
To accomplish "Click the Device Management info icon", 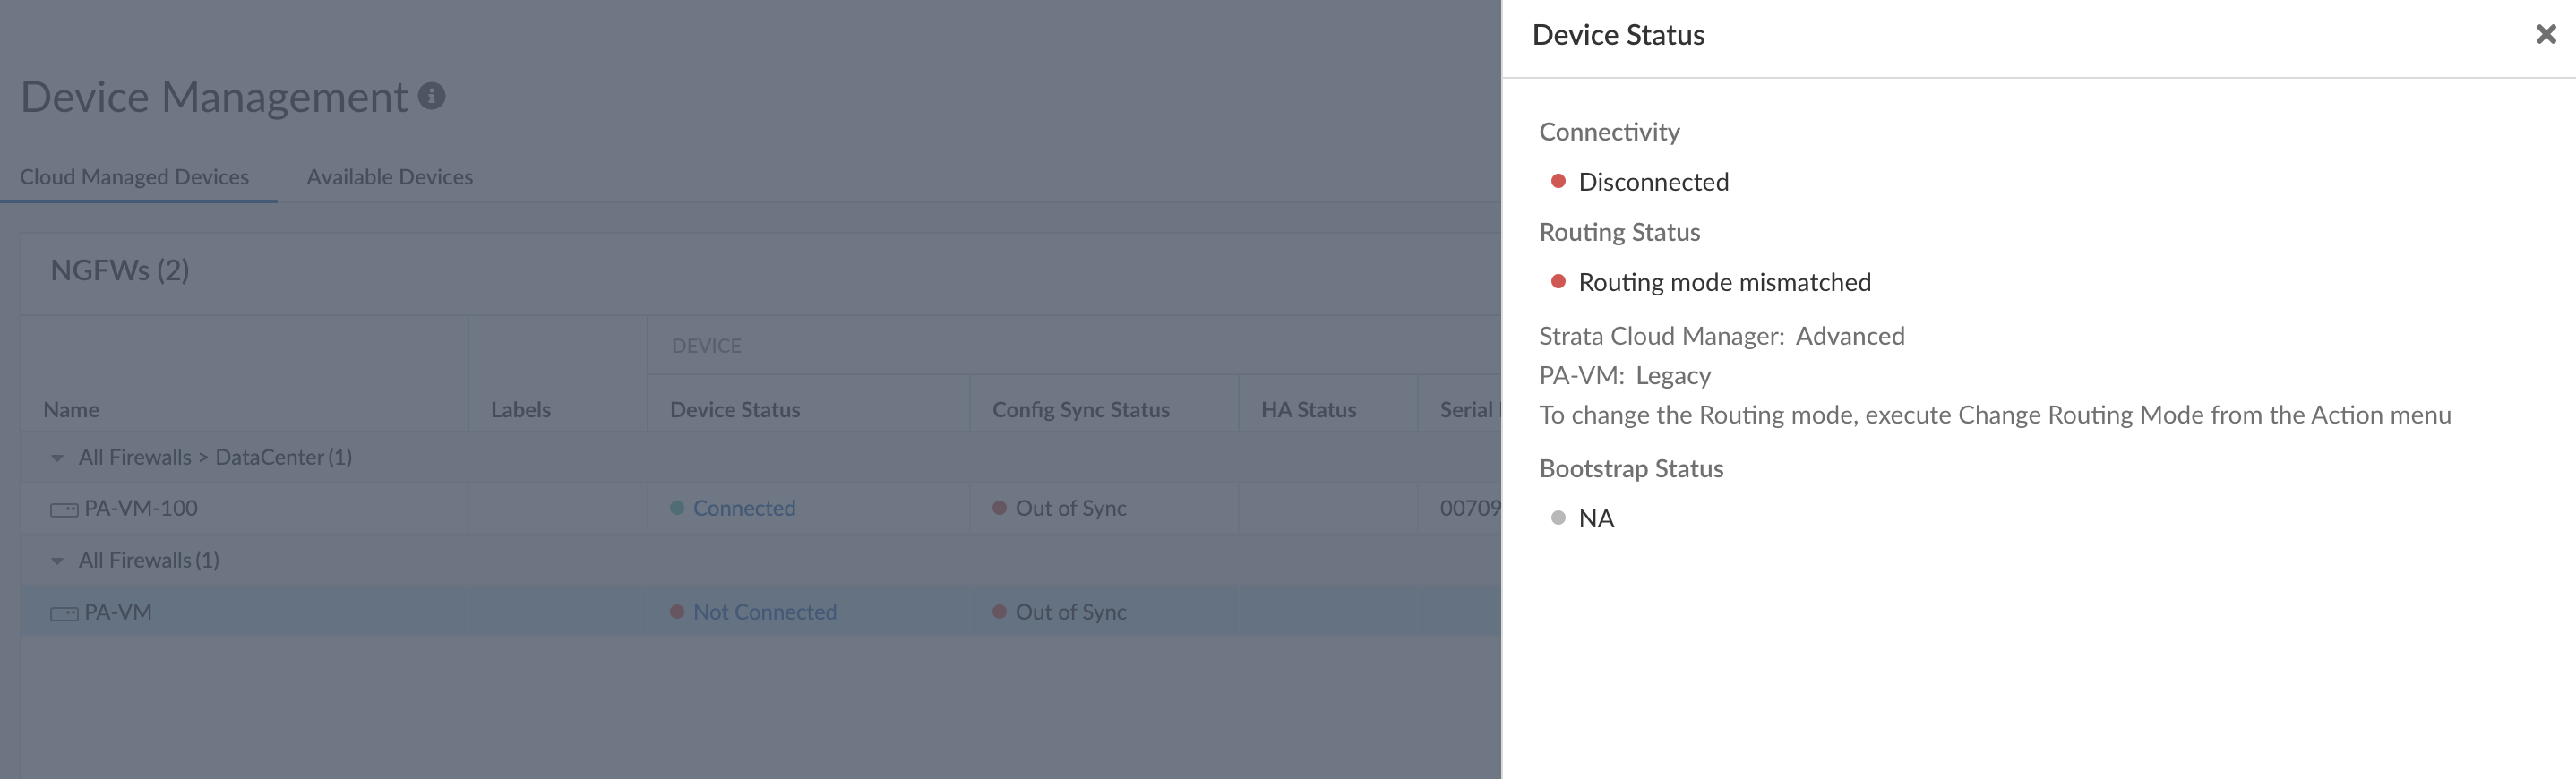I will (x=431, y=96).
